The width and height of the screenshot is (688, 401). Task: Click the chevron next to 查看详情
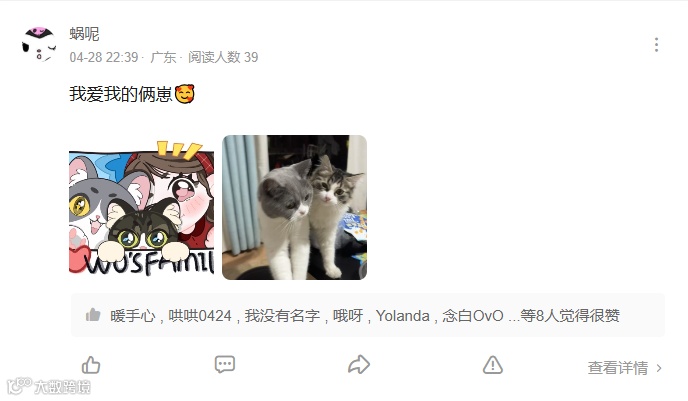click(x=659, y=368)
